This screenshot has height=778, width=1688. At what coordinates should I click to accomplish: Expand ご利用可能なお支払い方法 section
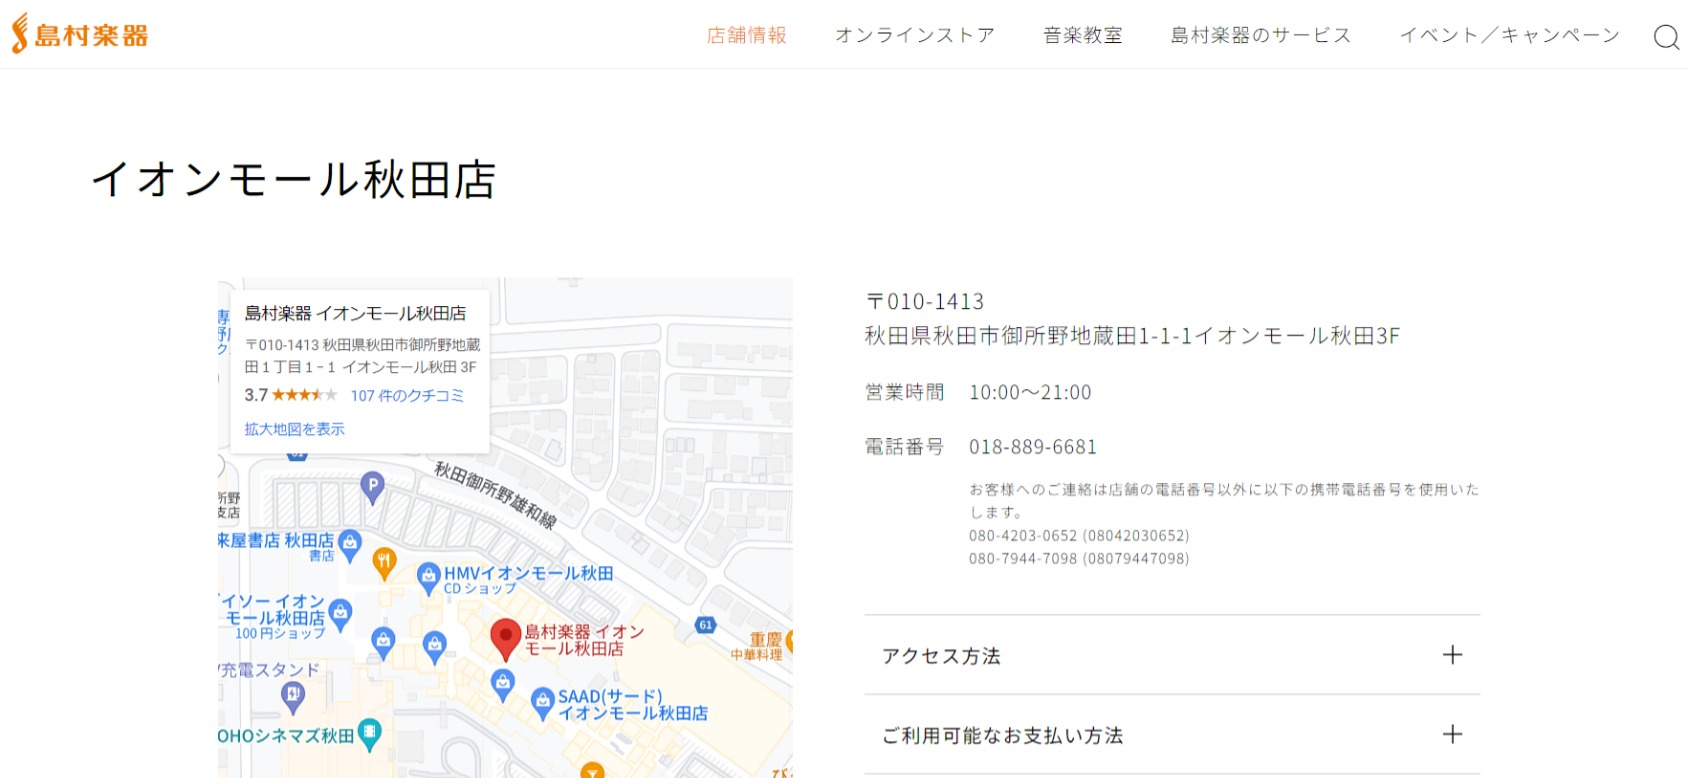(1172, 735)
